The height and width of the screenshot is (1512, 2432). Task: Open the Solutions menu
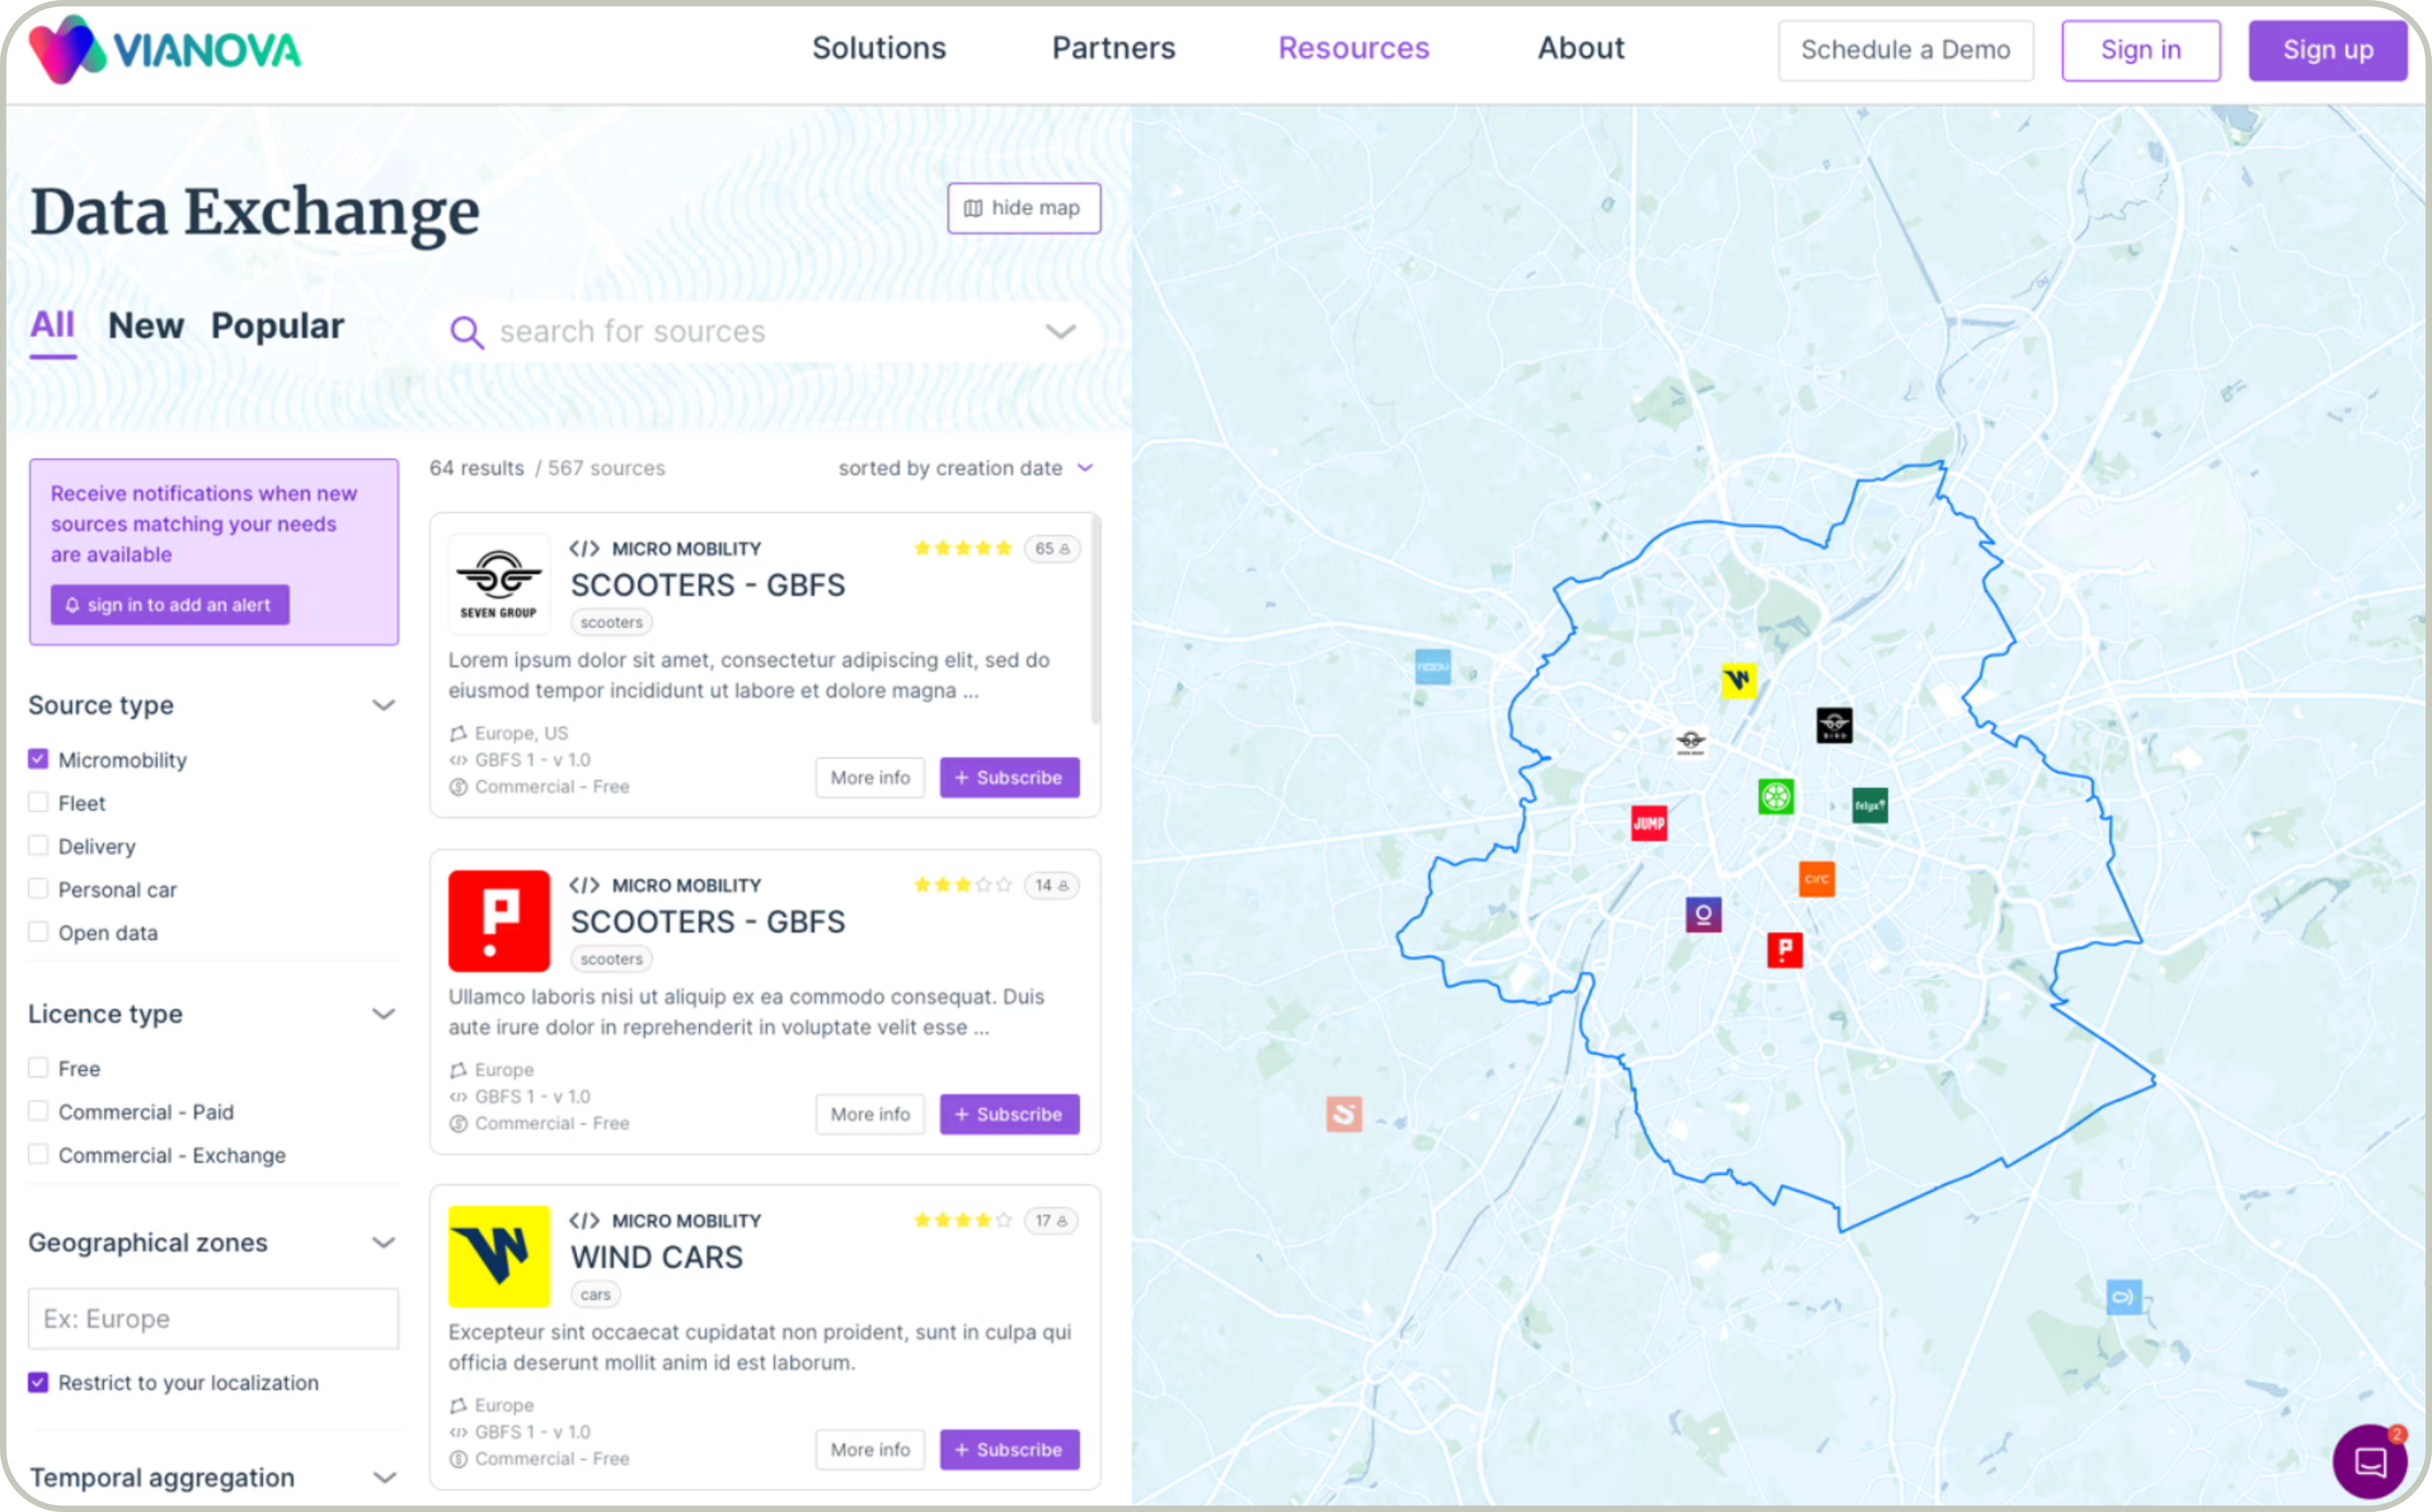tap(878, 48)
